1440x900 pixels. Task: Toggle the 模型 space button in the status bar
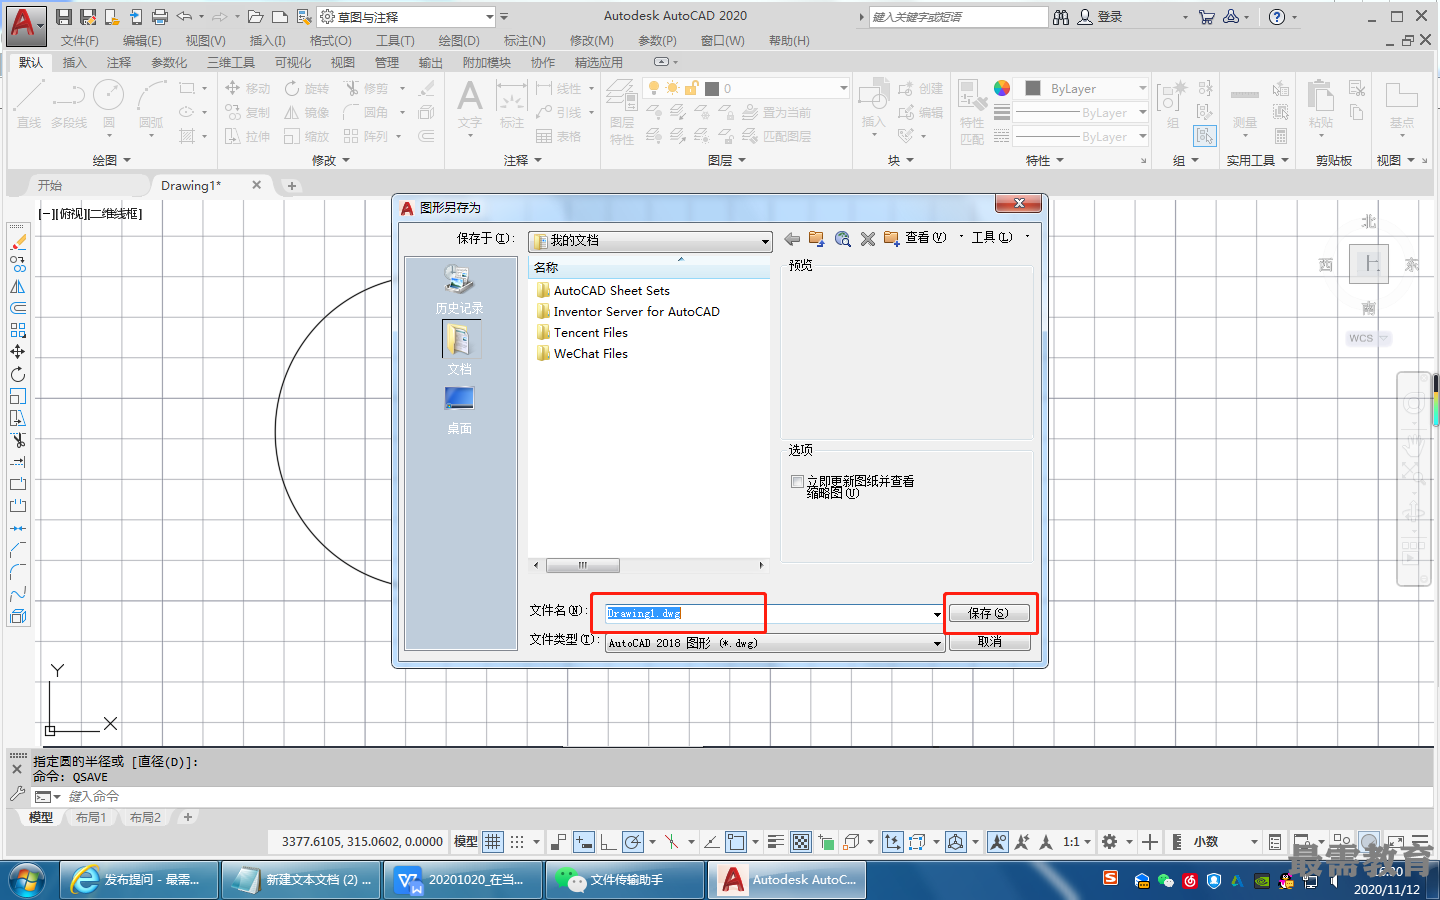(x=466, y=842)
